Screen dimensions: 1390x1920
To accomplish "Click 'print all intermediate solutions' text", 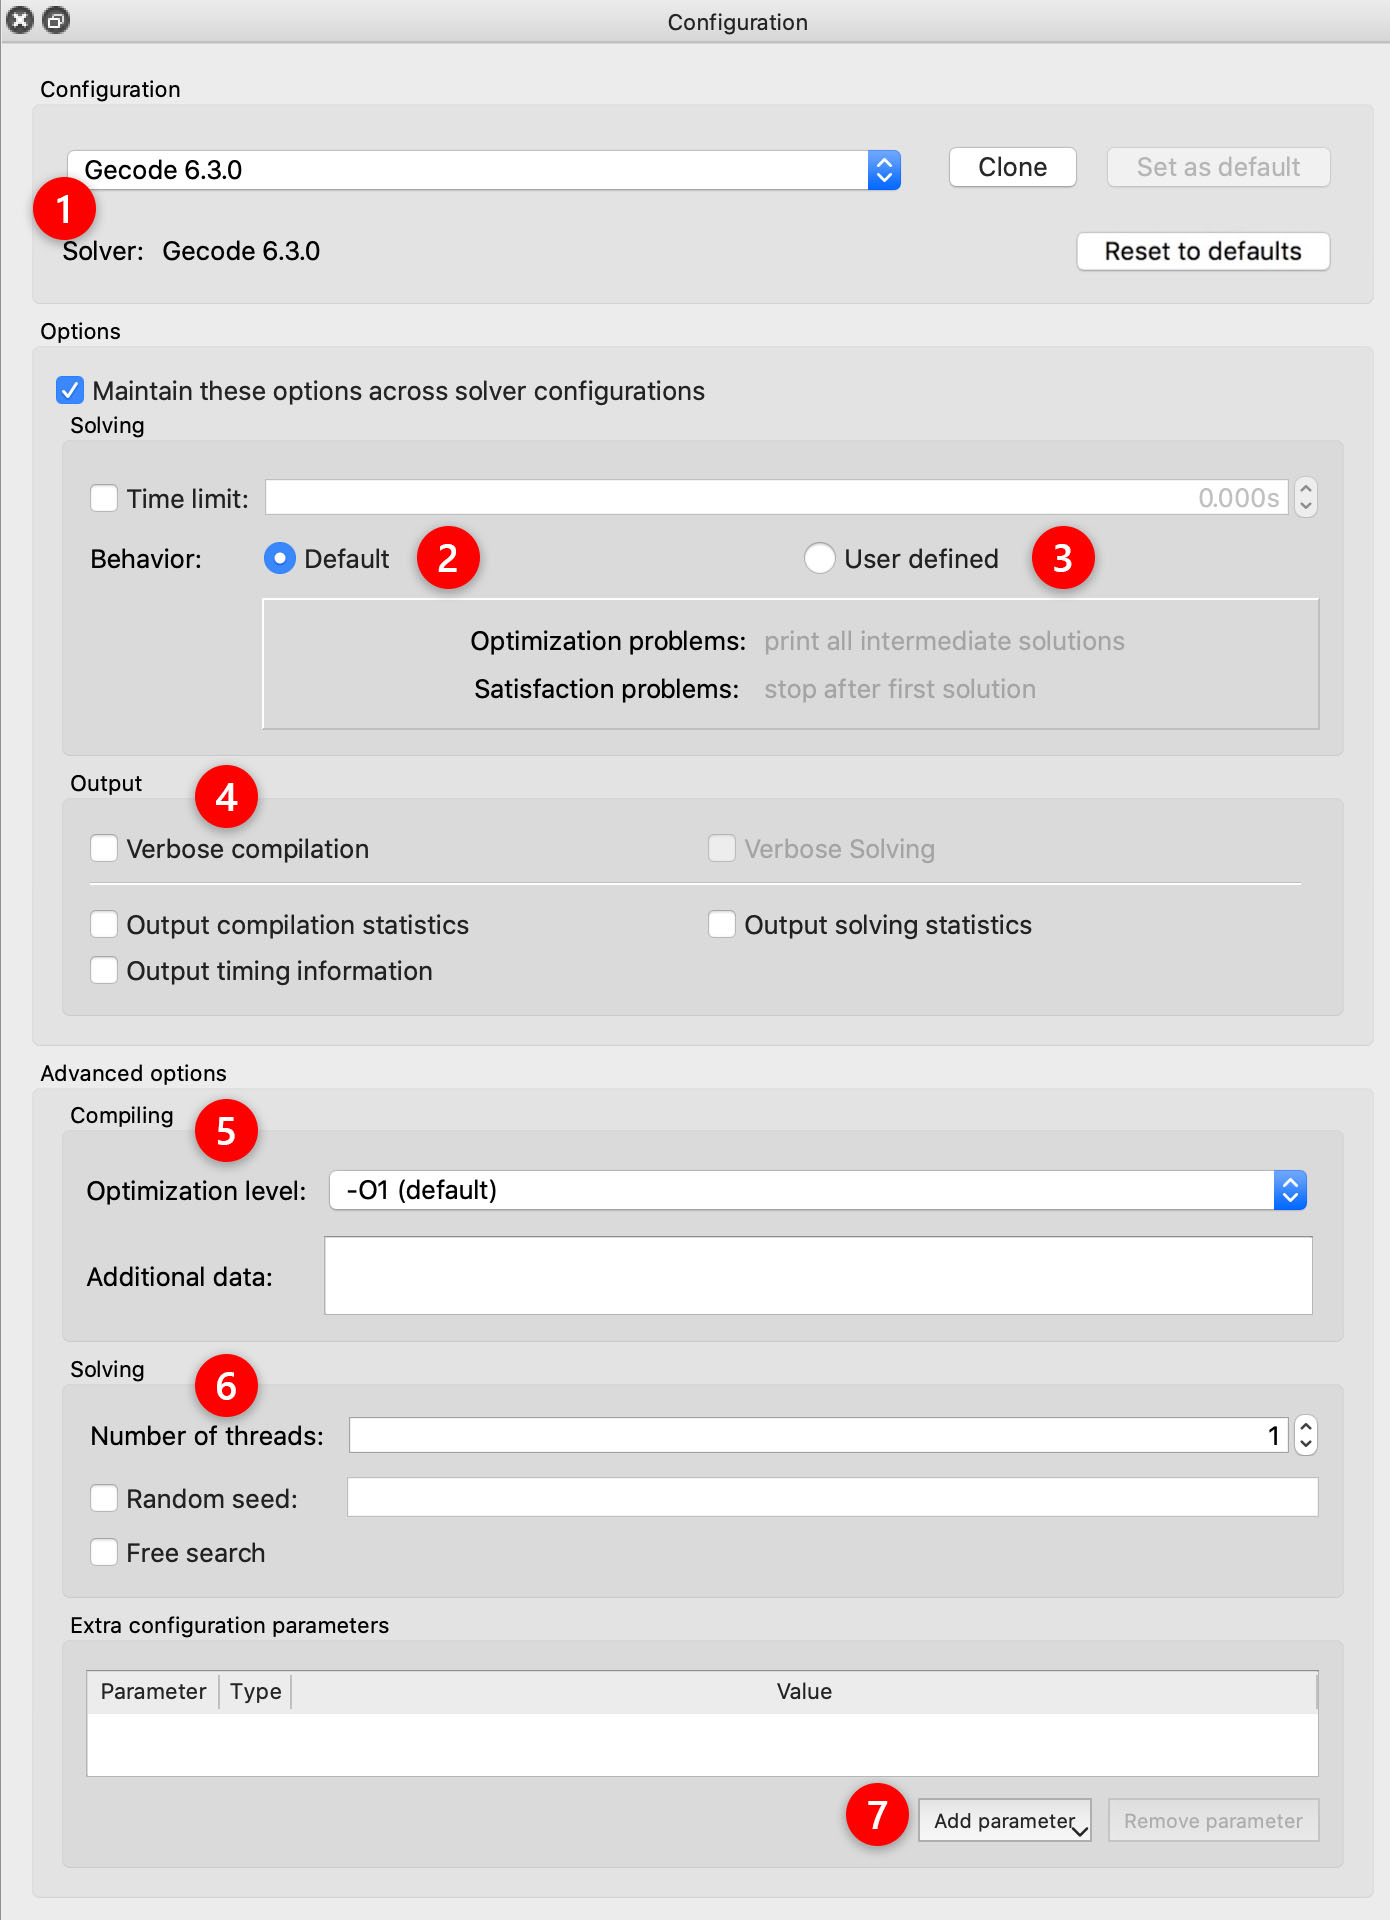I will (944, 641).
